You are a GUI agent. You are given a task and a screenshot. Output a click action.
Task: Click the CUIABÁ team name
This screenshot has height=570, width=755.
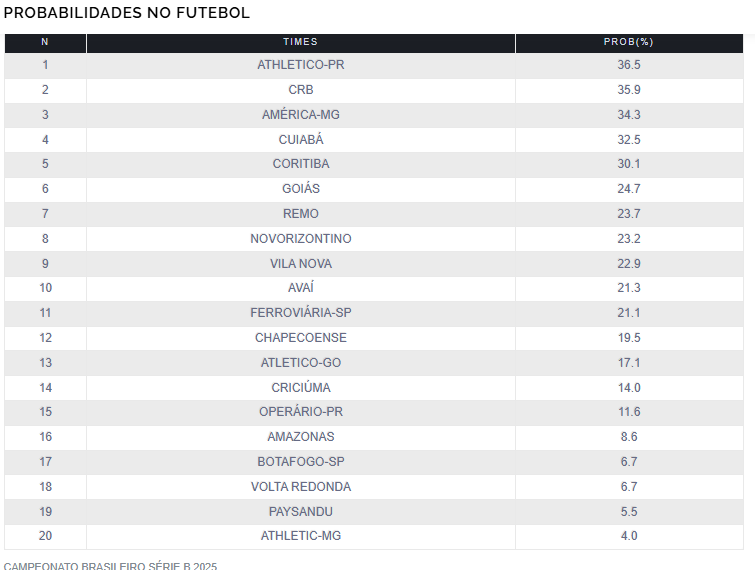pyautogui.click(x=300, y=140)
